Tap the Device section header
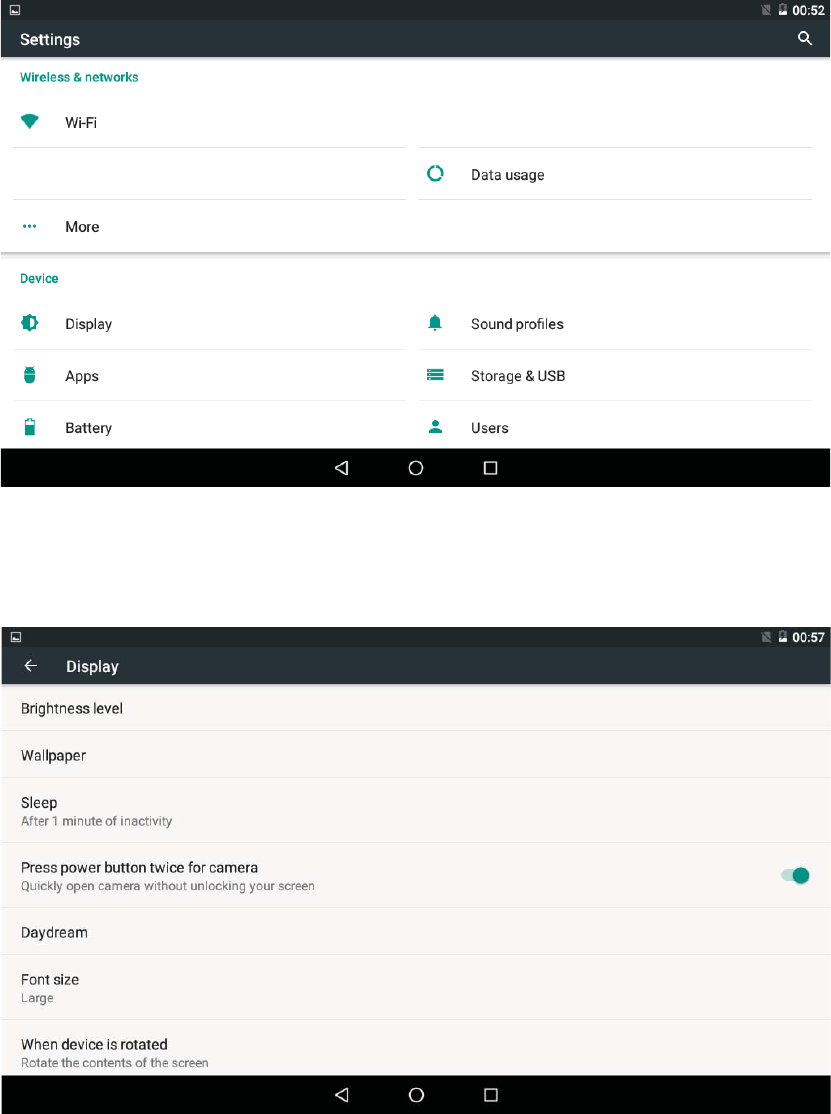 click(39, 278)
